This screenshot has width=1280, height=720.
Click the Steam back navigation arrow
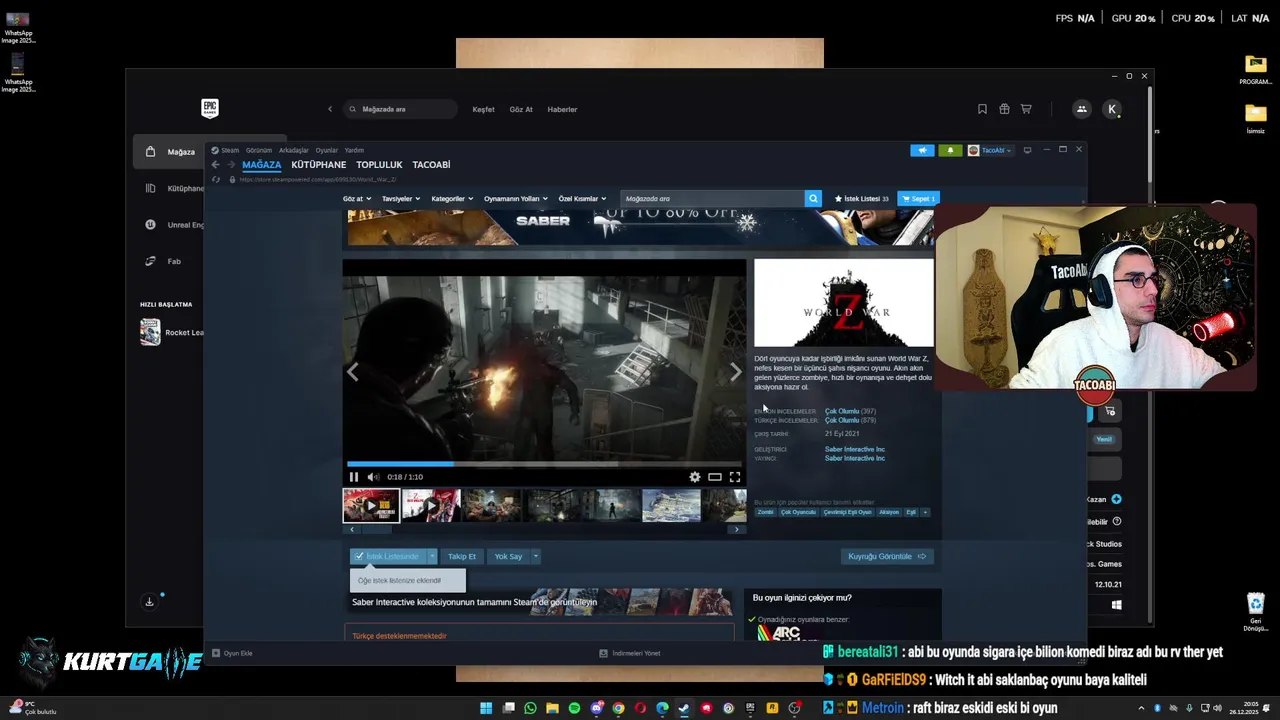coord(215,165)
